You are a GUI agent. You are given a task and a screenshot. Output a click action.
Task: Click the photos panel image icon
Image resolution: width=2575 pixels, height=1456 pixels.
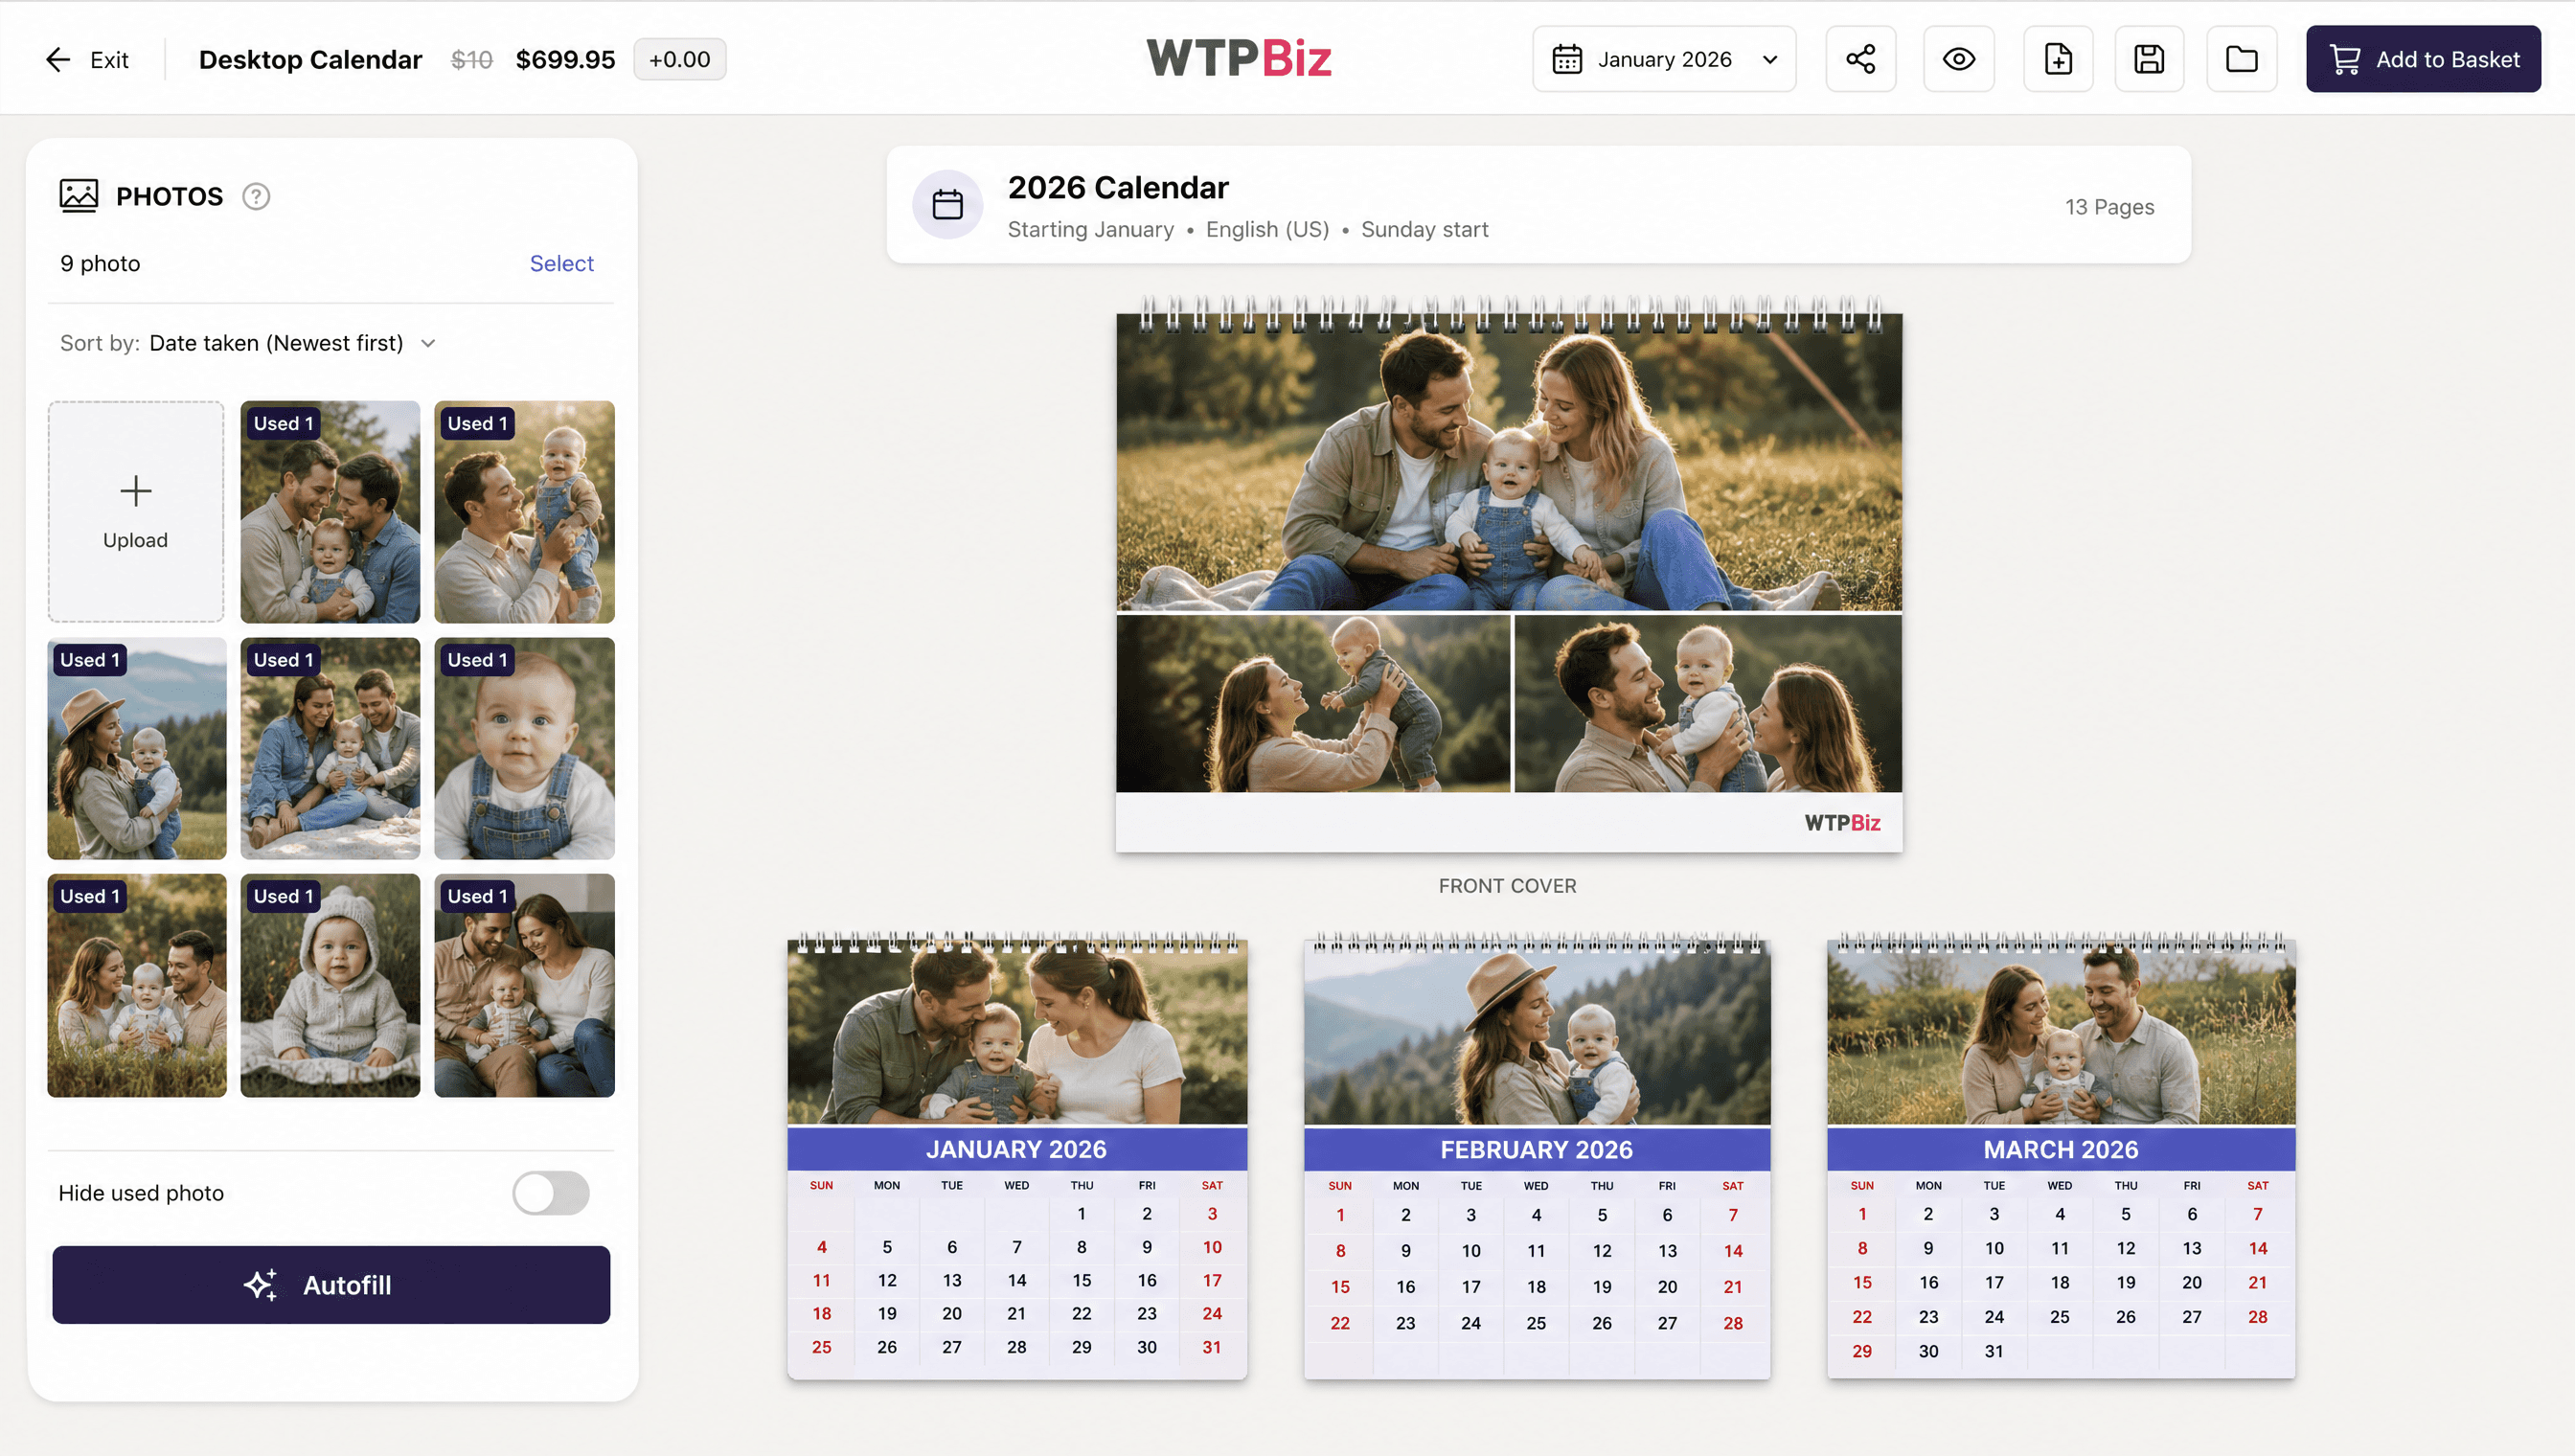pyautogui.click(x=79, y=195)
